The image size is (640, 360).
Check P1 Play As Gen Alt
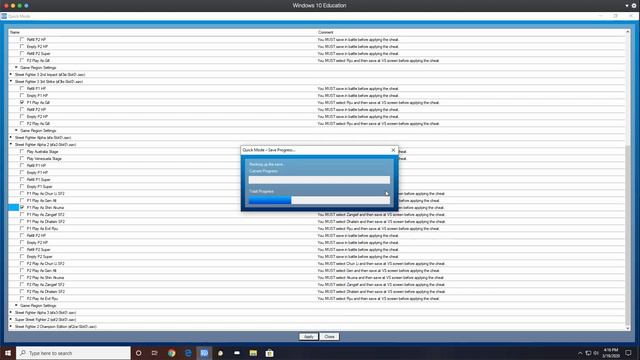22,200
